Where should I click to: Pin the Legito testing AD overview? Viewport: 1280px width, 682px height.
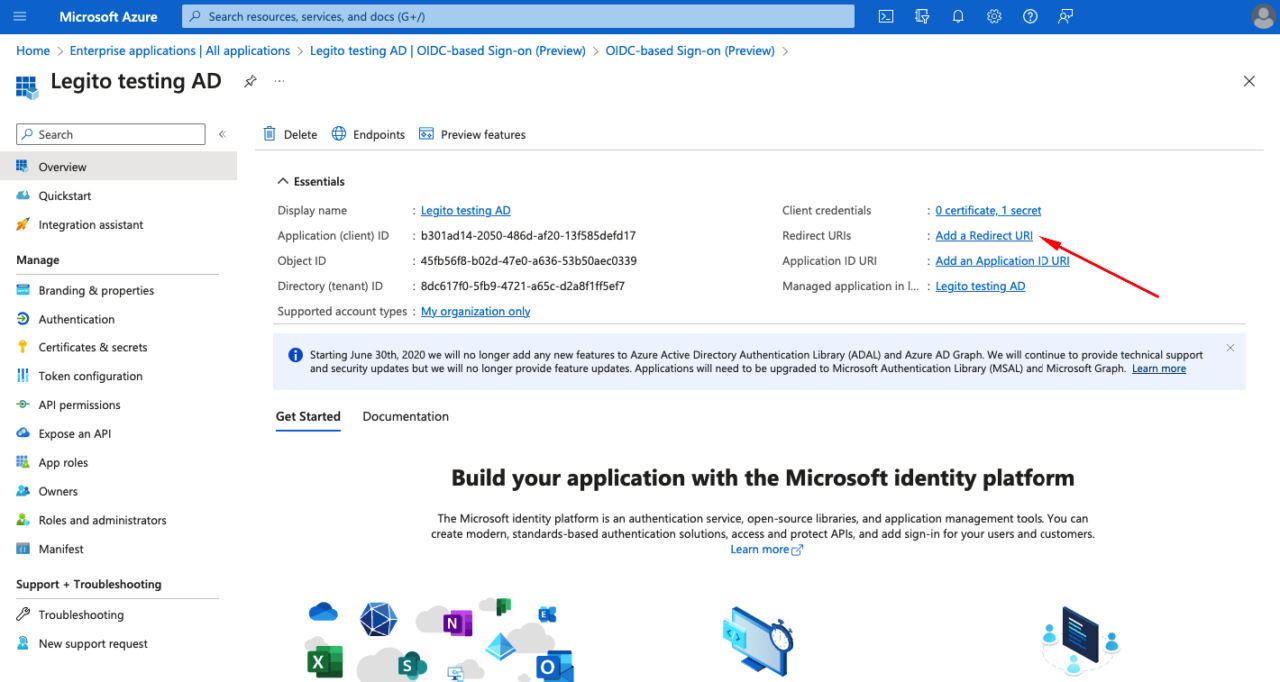(x=249, y=81)
